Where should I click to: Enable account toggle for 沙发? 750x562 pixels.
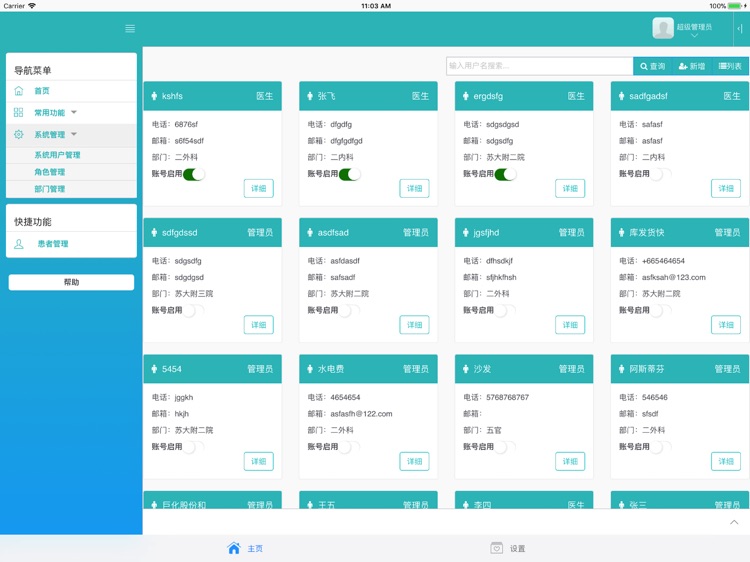pyautogui.click(x=506, y=447)
